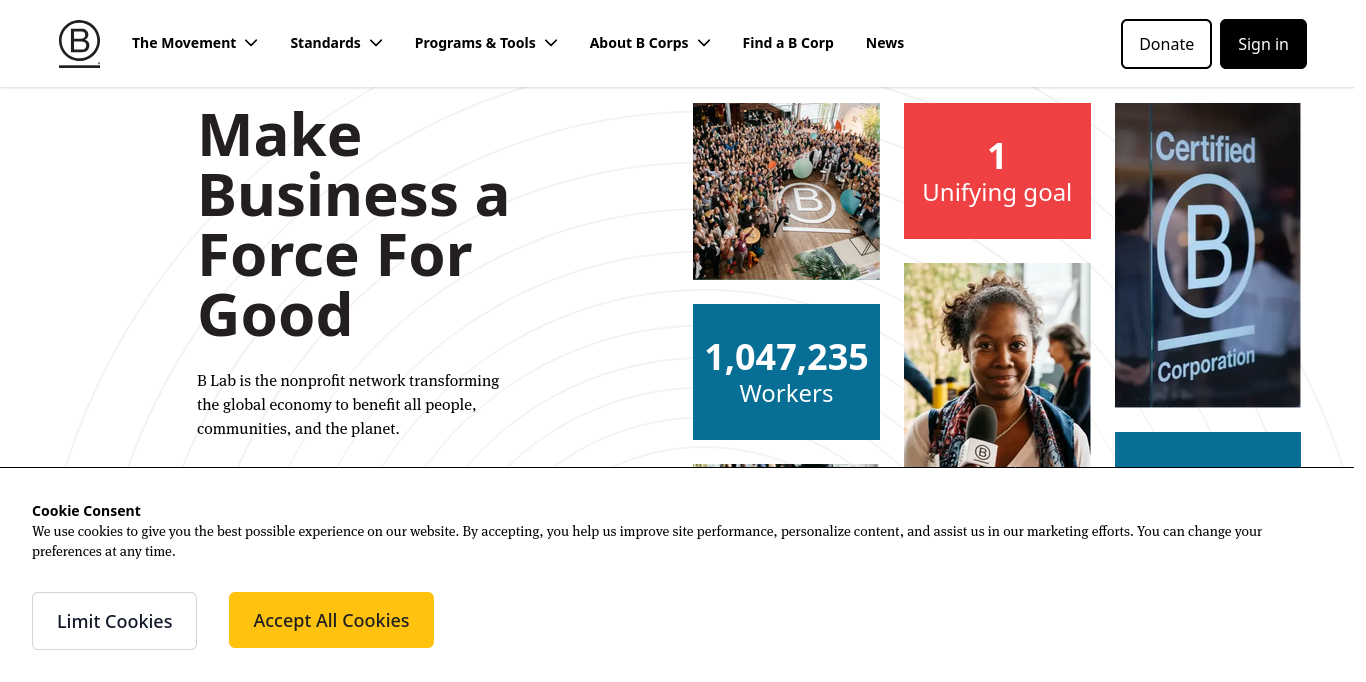Open the crowd gathering photo
Screen dimensions: 1366x682
coord(786,191)
